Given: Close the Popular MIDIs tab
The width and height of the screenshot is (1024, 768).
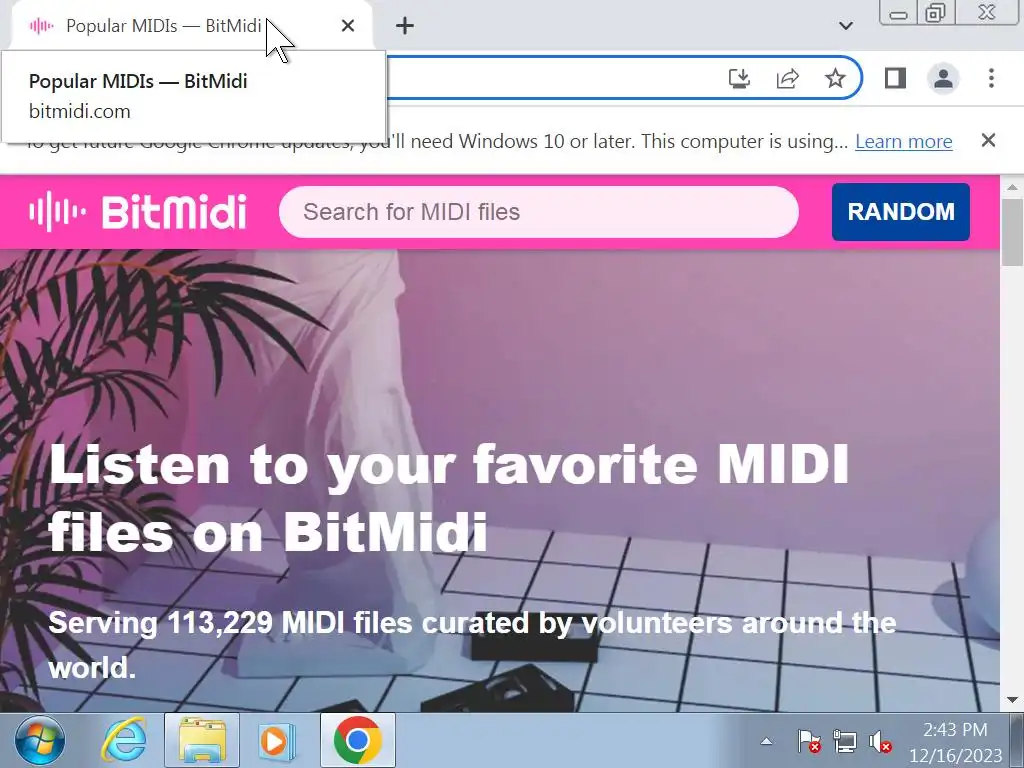Looking at the screenshot, I should click(x=348, y=25).
